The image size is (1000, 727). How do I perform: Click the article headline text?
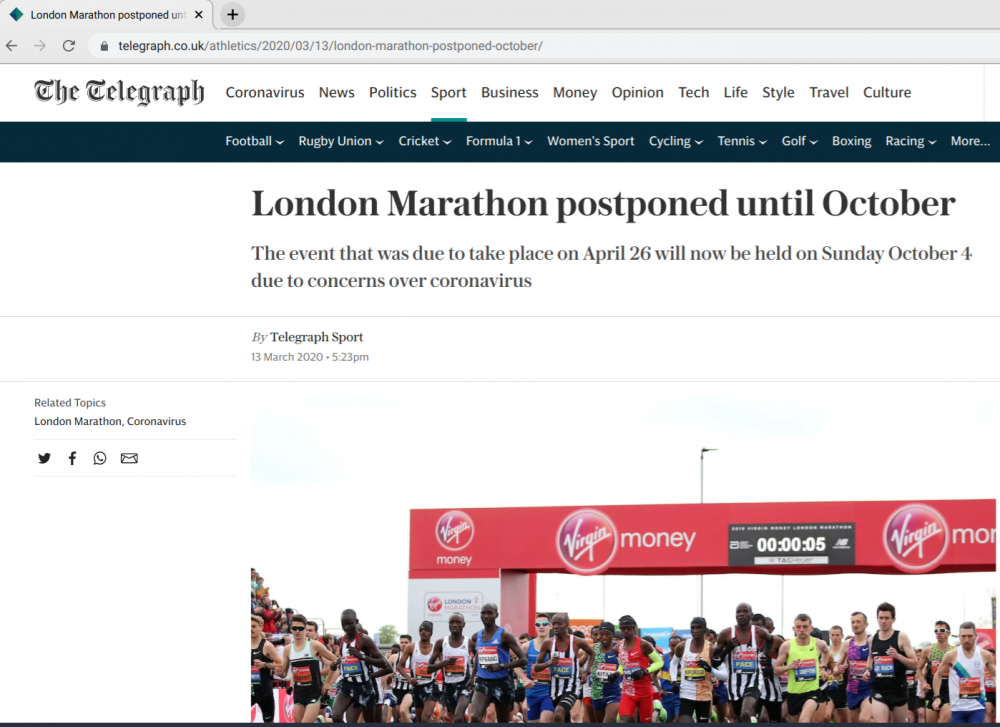pyautogui.click(x=603, y=204)
